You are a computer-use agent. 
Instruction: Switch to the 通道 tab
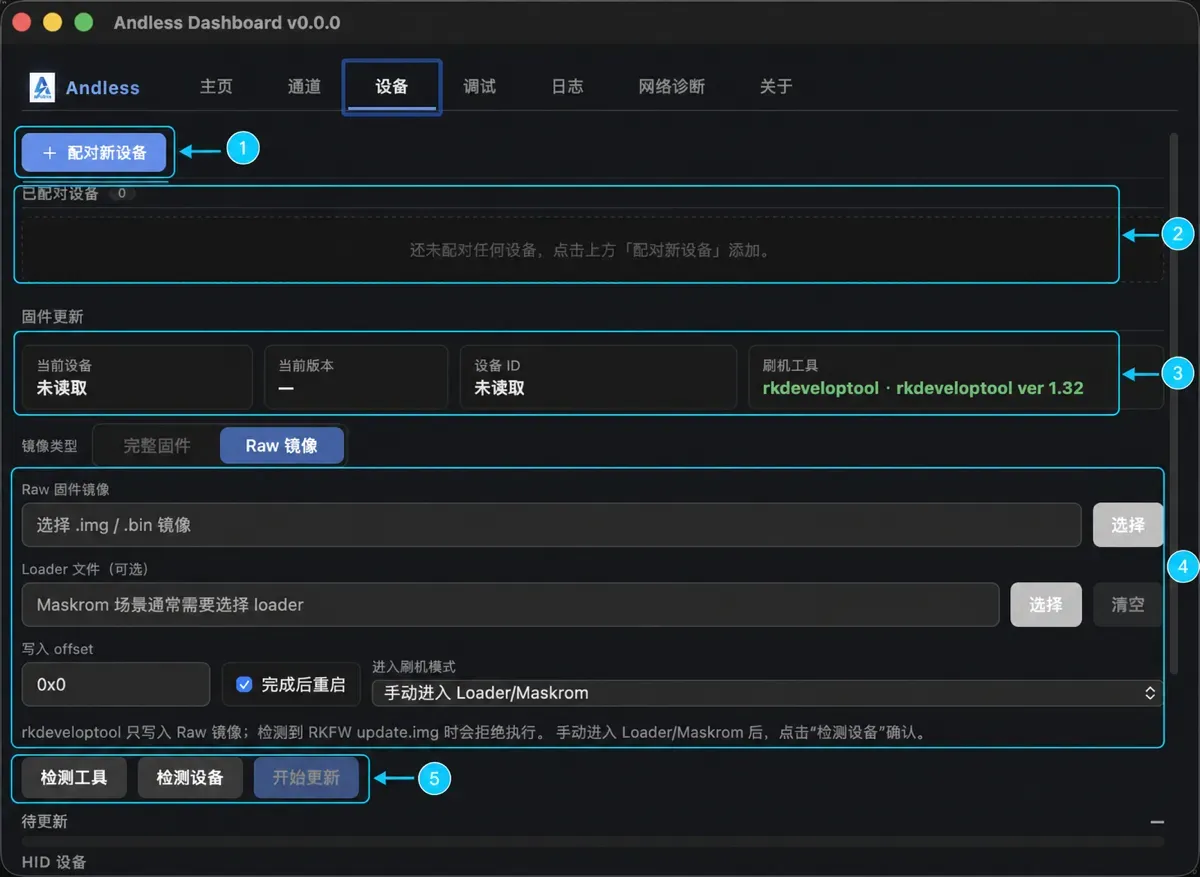[x=304, y=86]
